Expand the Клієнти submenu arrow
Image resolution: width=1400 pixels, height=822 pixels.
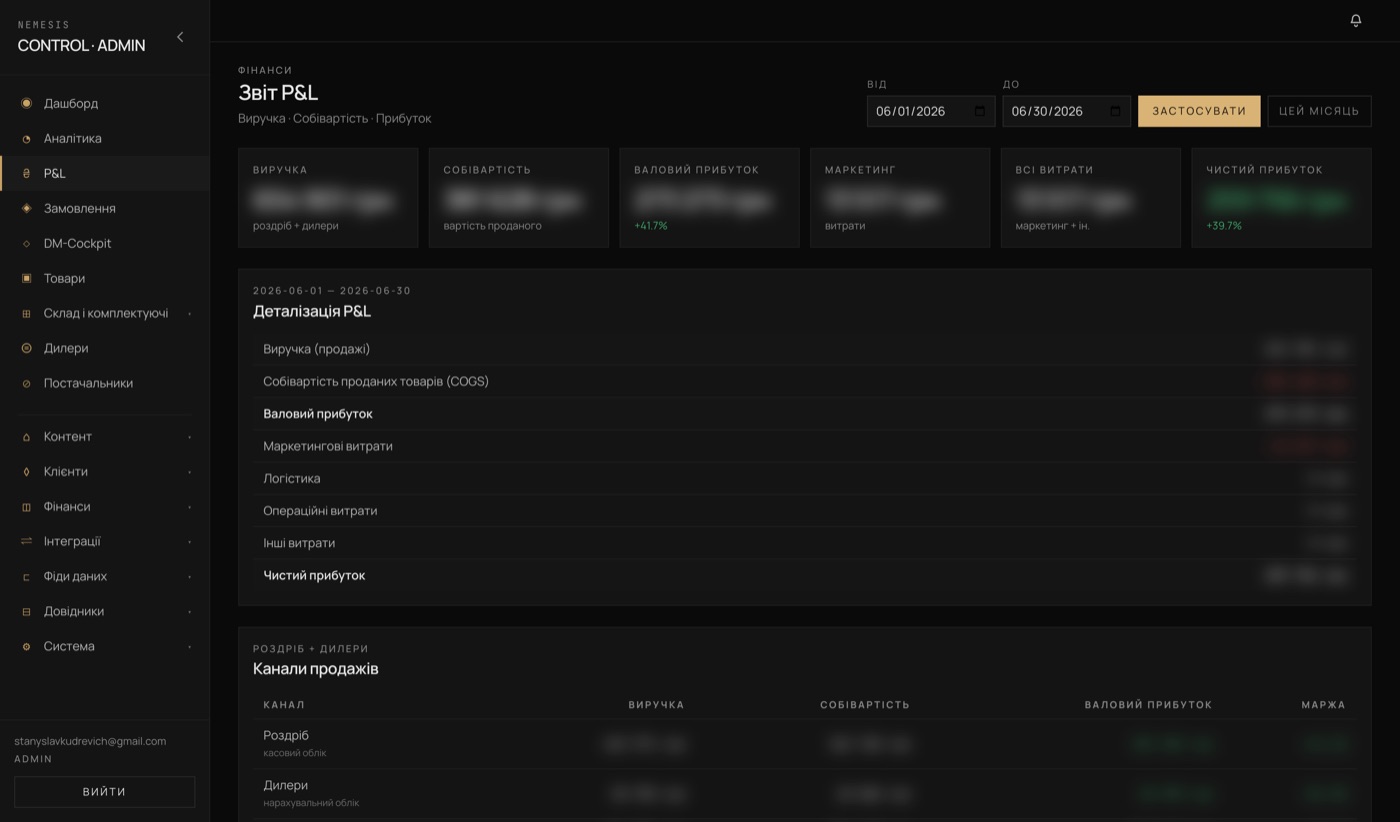coord(189,472)
